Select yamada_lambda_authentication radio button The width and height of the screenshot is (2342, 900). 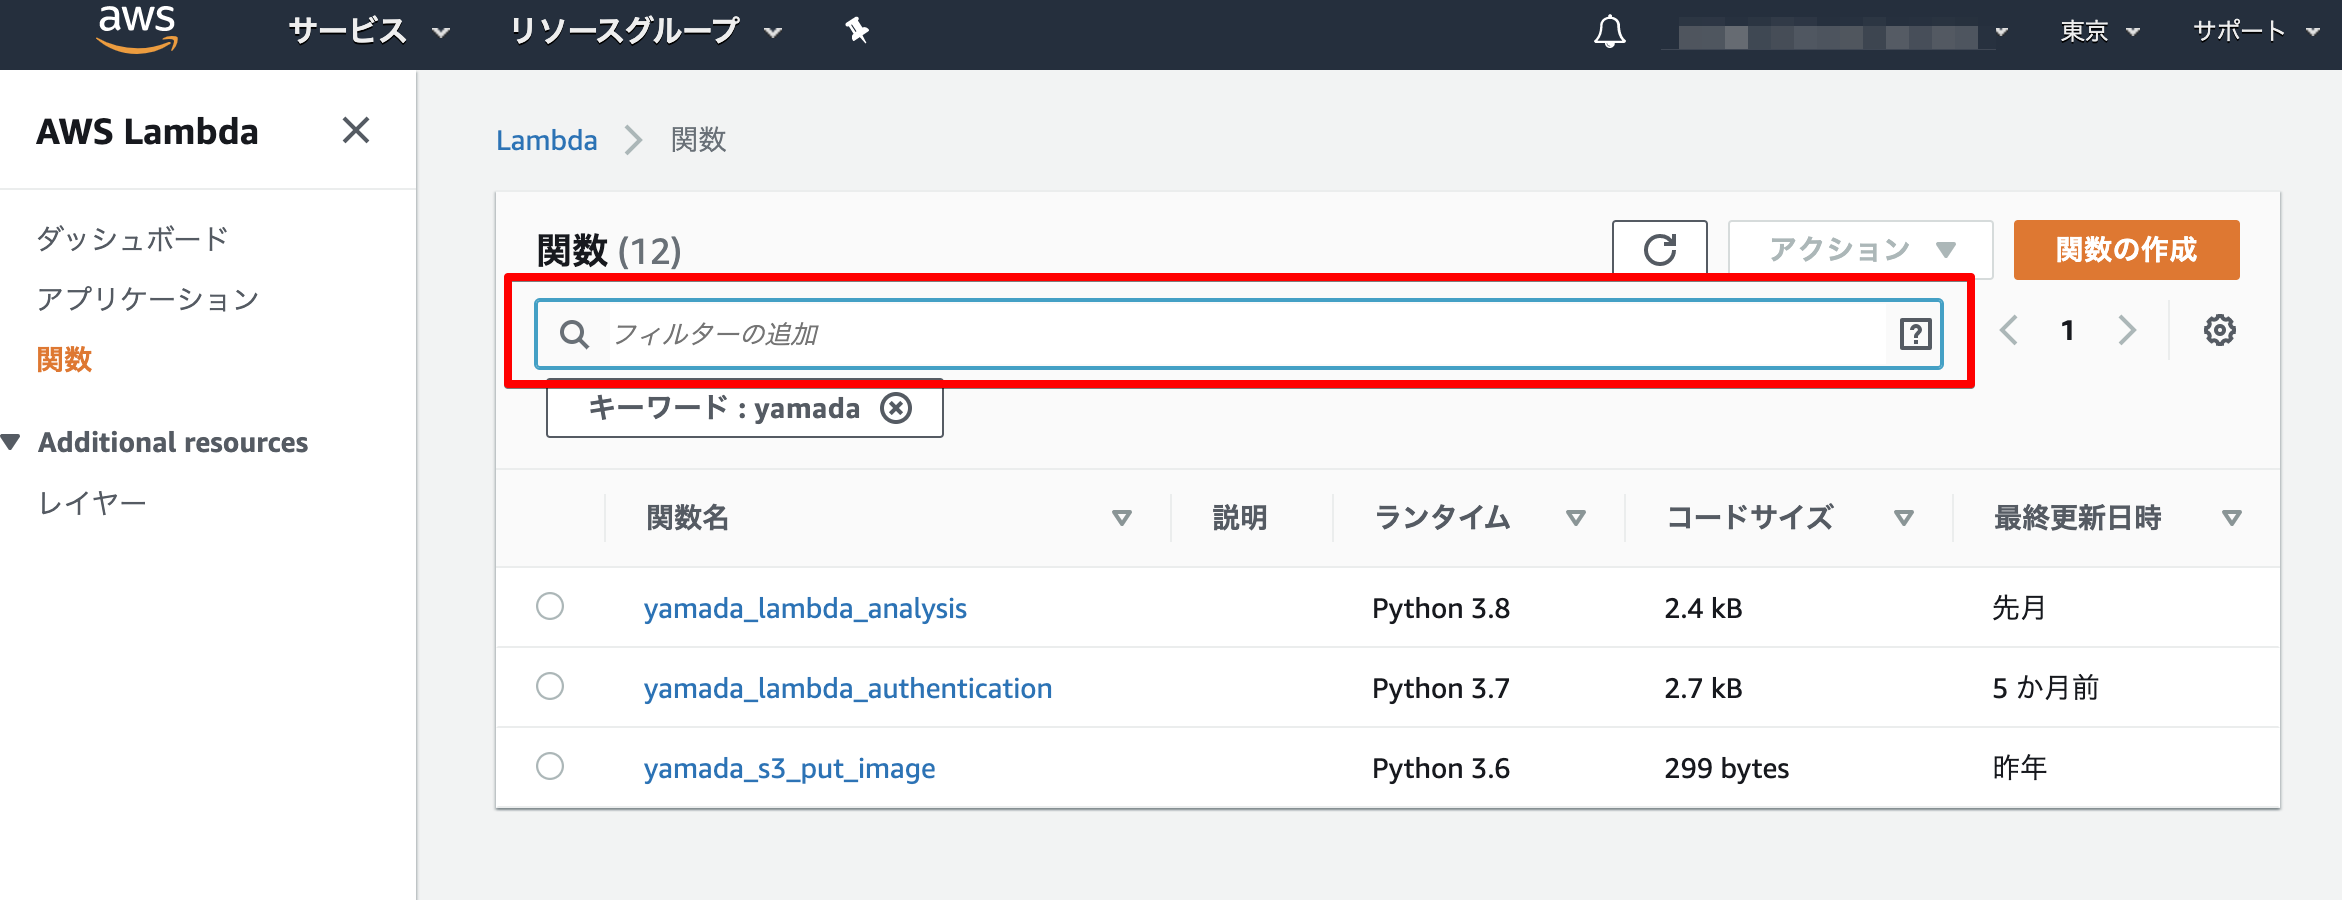[550, 686]
